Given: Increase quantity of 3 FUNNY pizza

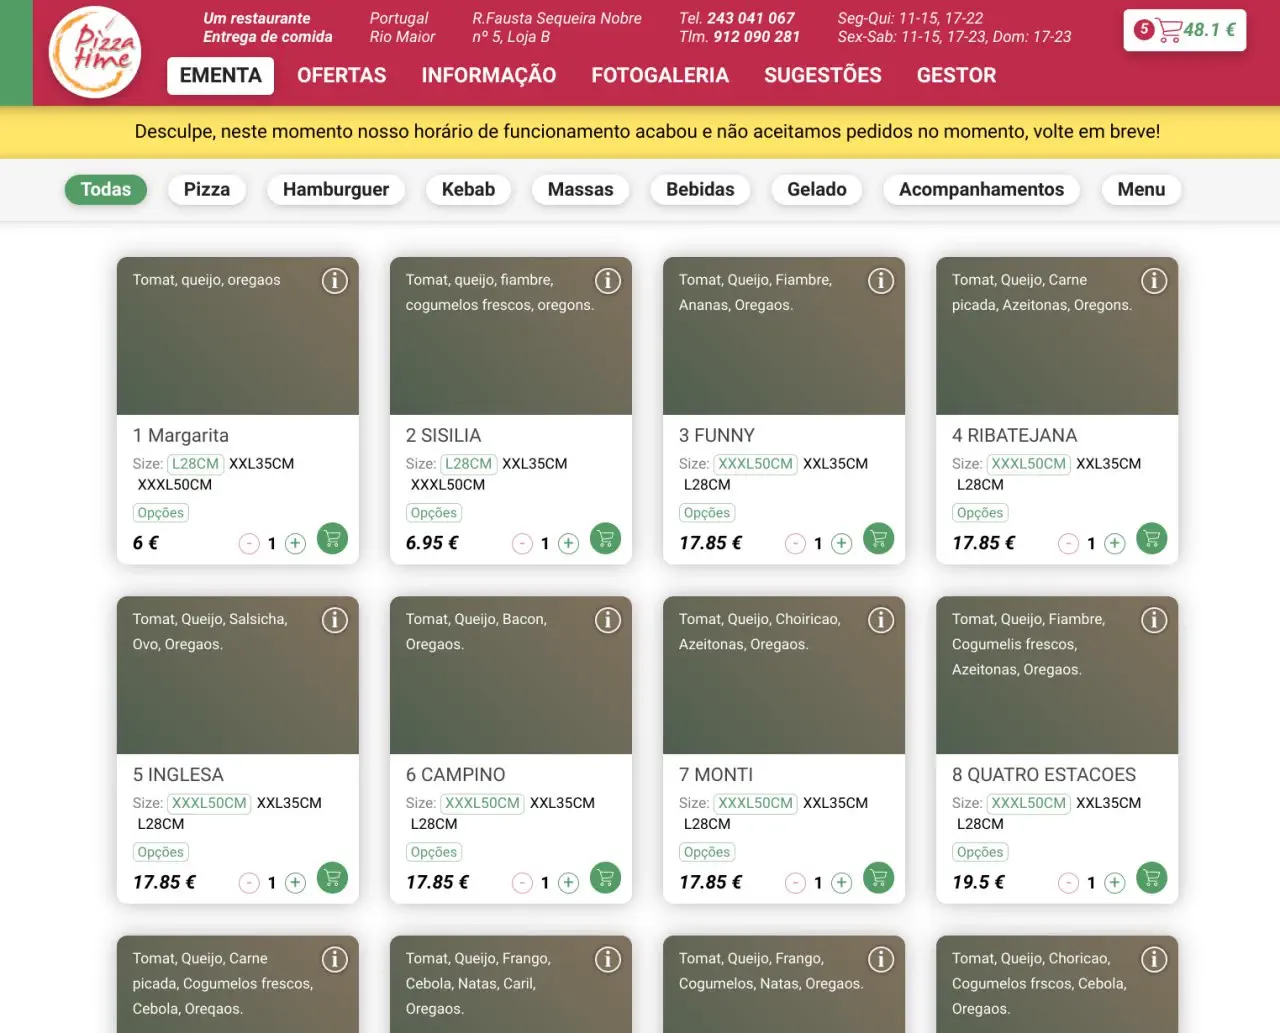Looking at the screenshot, I should [842, 543].
